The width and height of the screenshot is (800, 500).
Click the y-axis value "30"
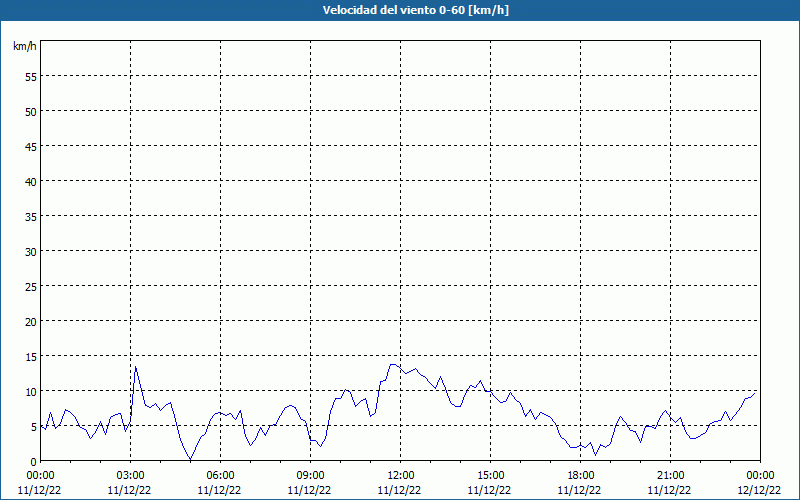(31, 252)
